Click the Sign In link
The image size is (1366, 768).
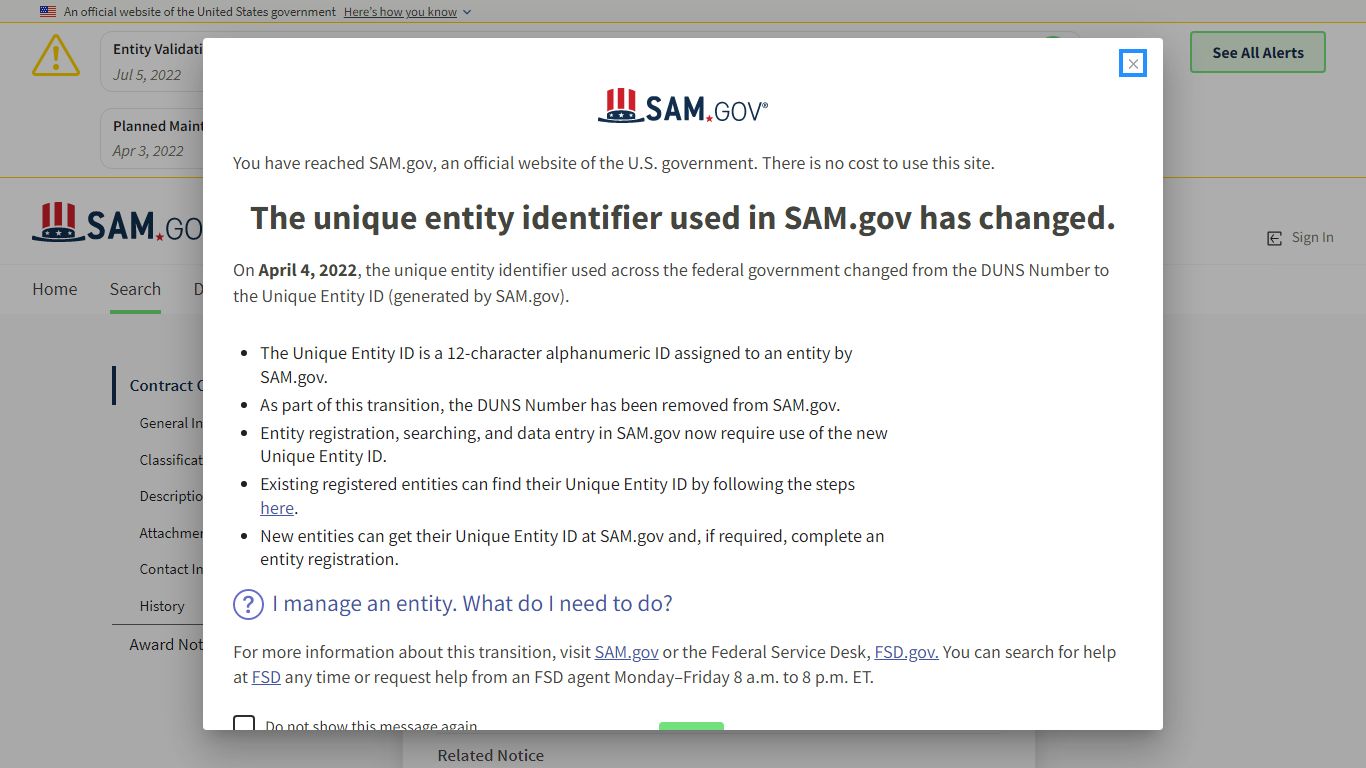tap(1312, 238)
